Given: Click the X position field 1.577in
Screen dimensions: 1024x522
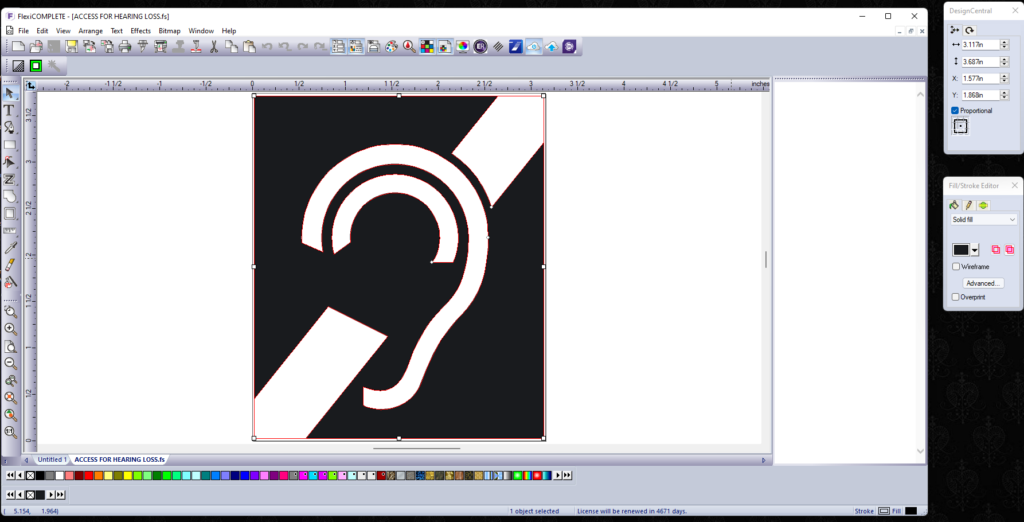Looking at the screenshot, I should pos(981,78).
